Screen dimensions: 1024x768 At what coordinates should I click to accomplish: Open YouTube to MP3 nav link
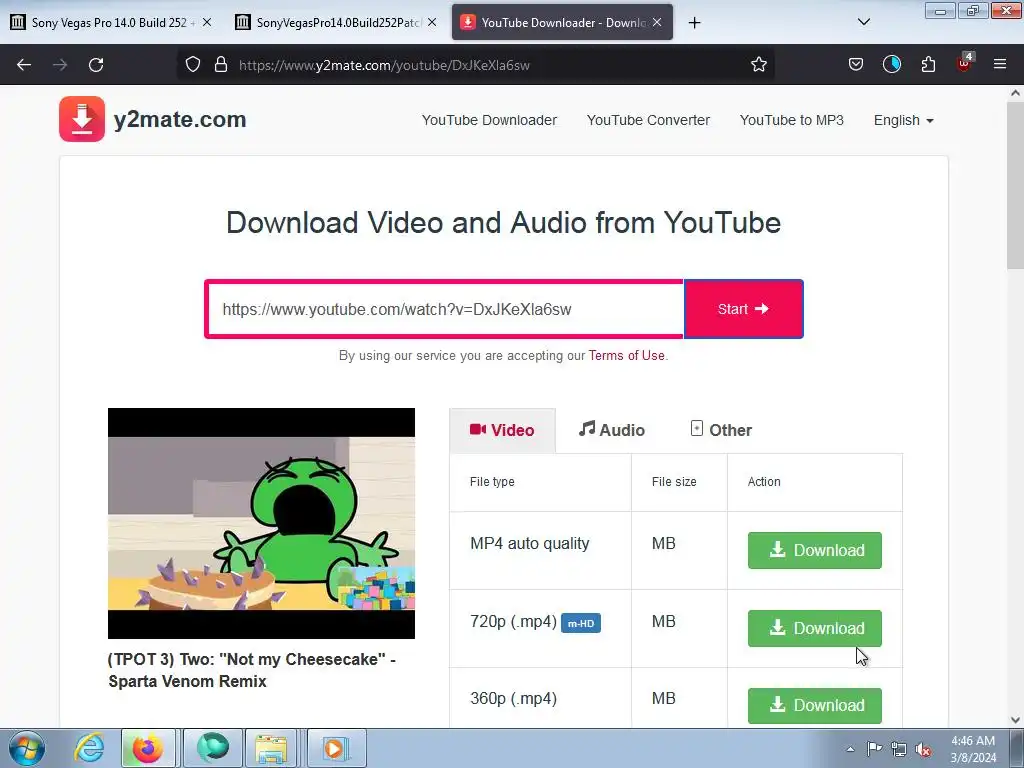coord(792,120)
